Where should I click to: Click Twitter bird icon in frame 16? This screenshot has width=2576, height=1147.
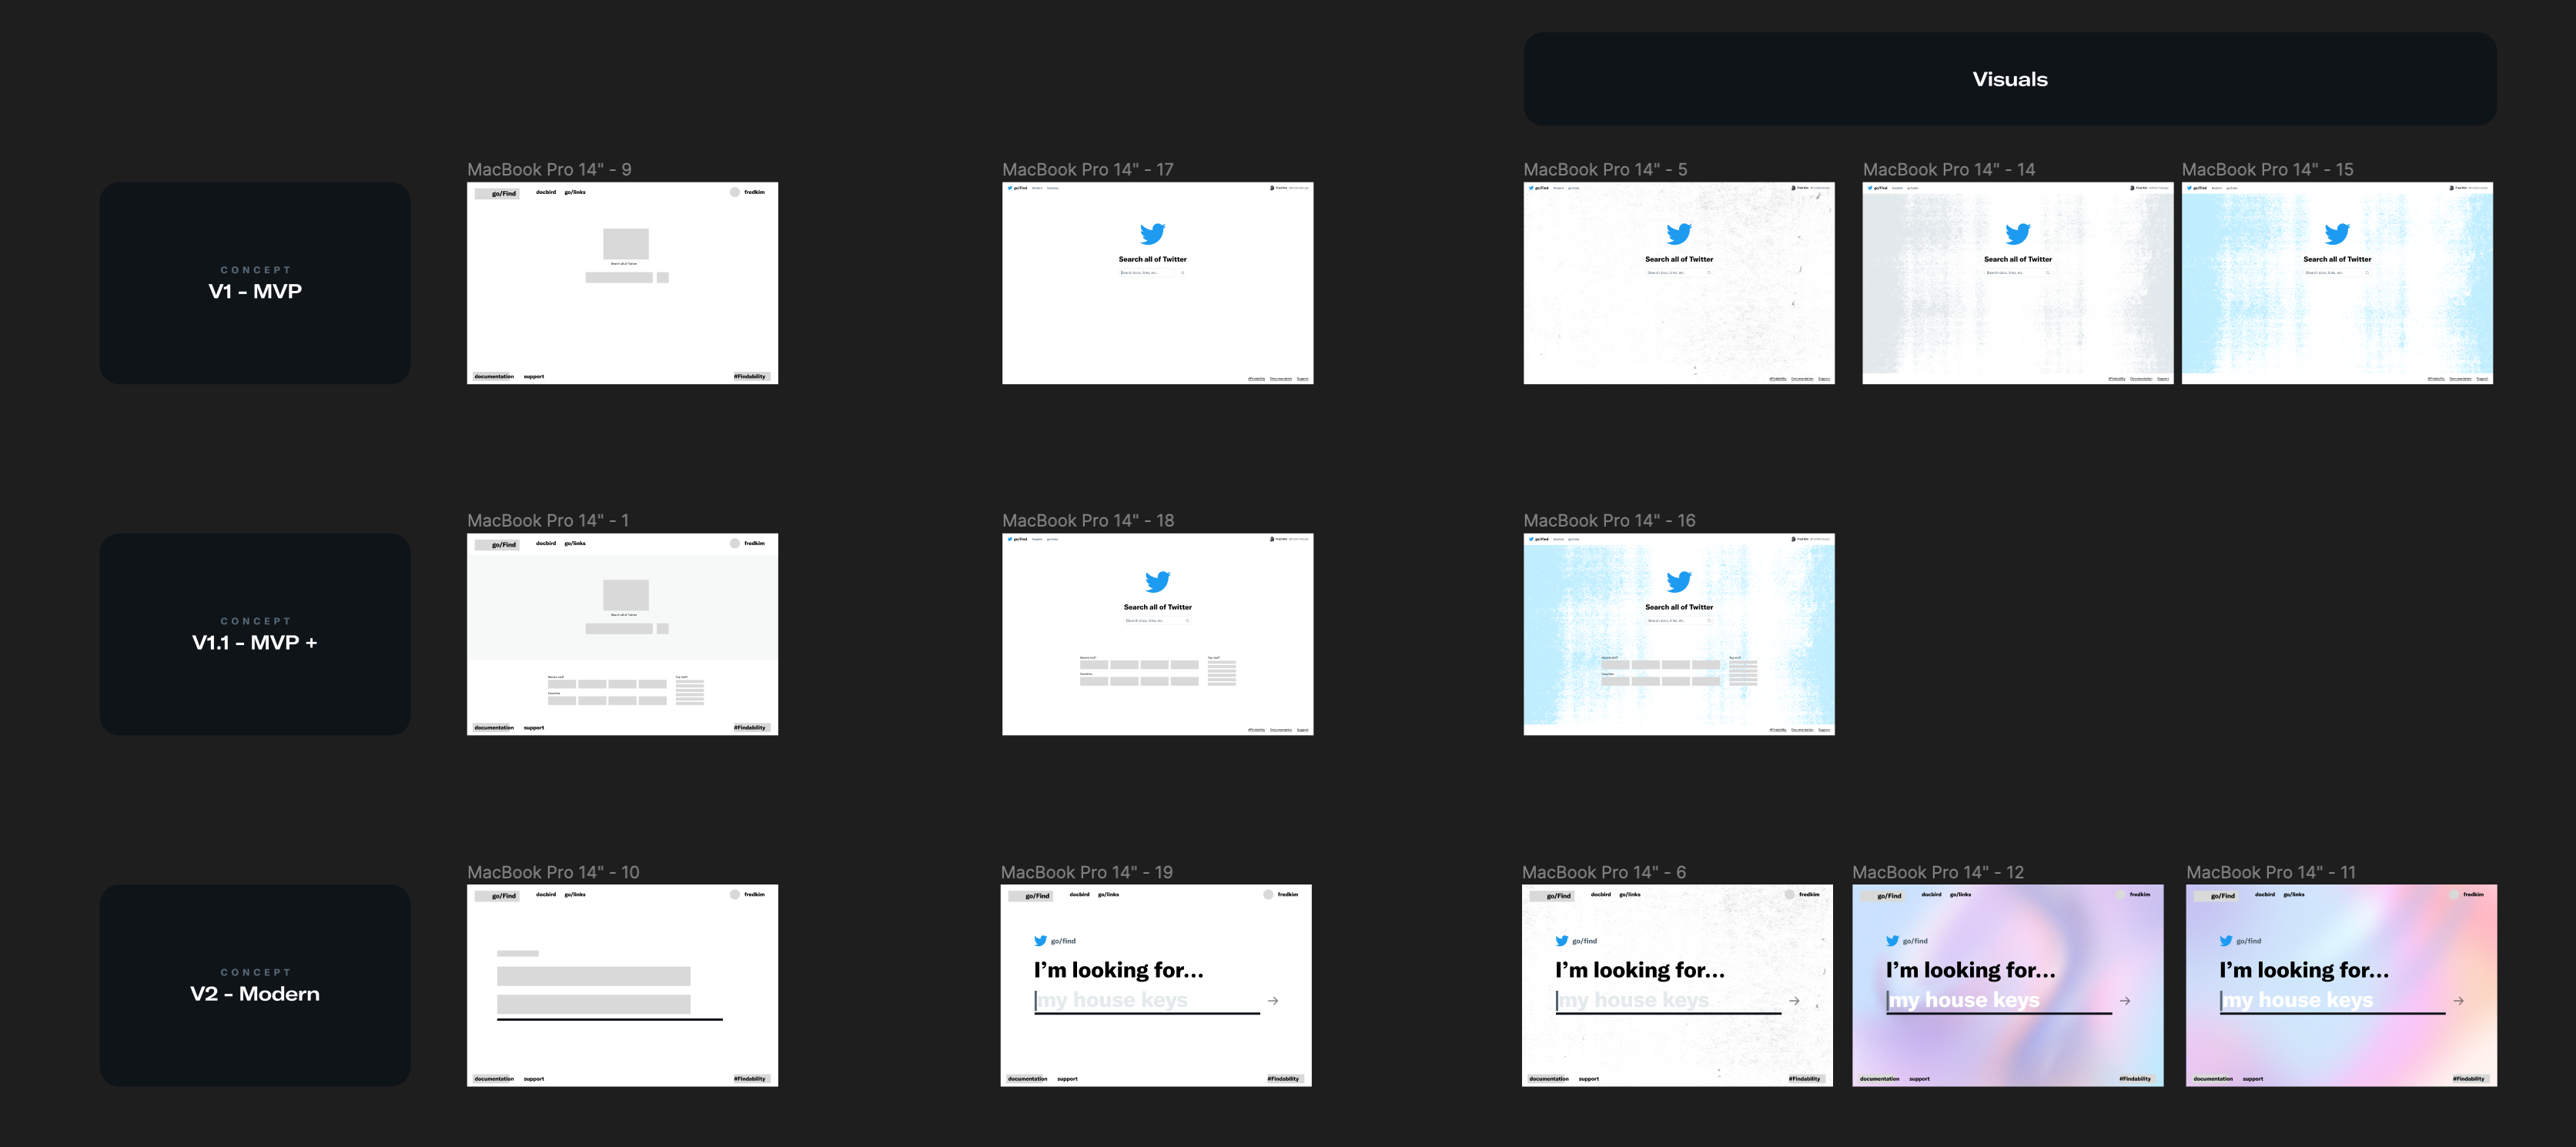(x=1678, y=582)
